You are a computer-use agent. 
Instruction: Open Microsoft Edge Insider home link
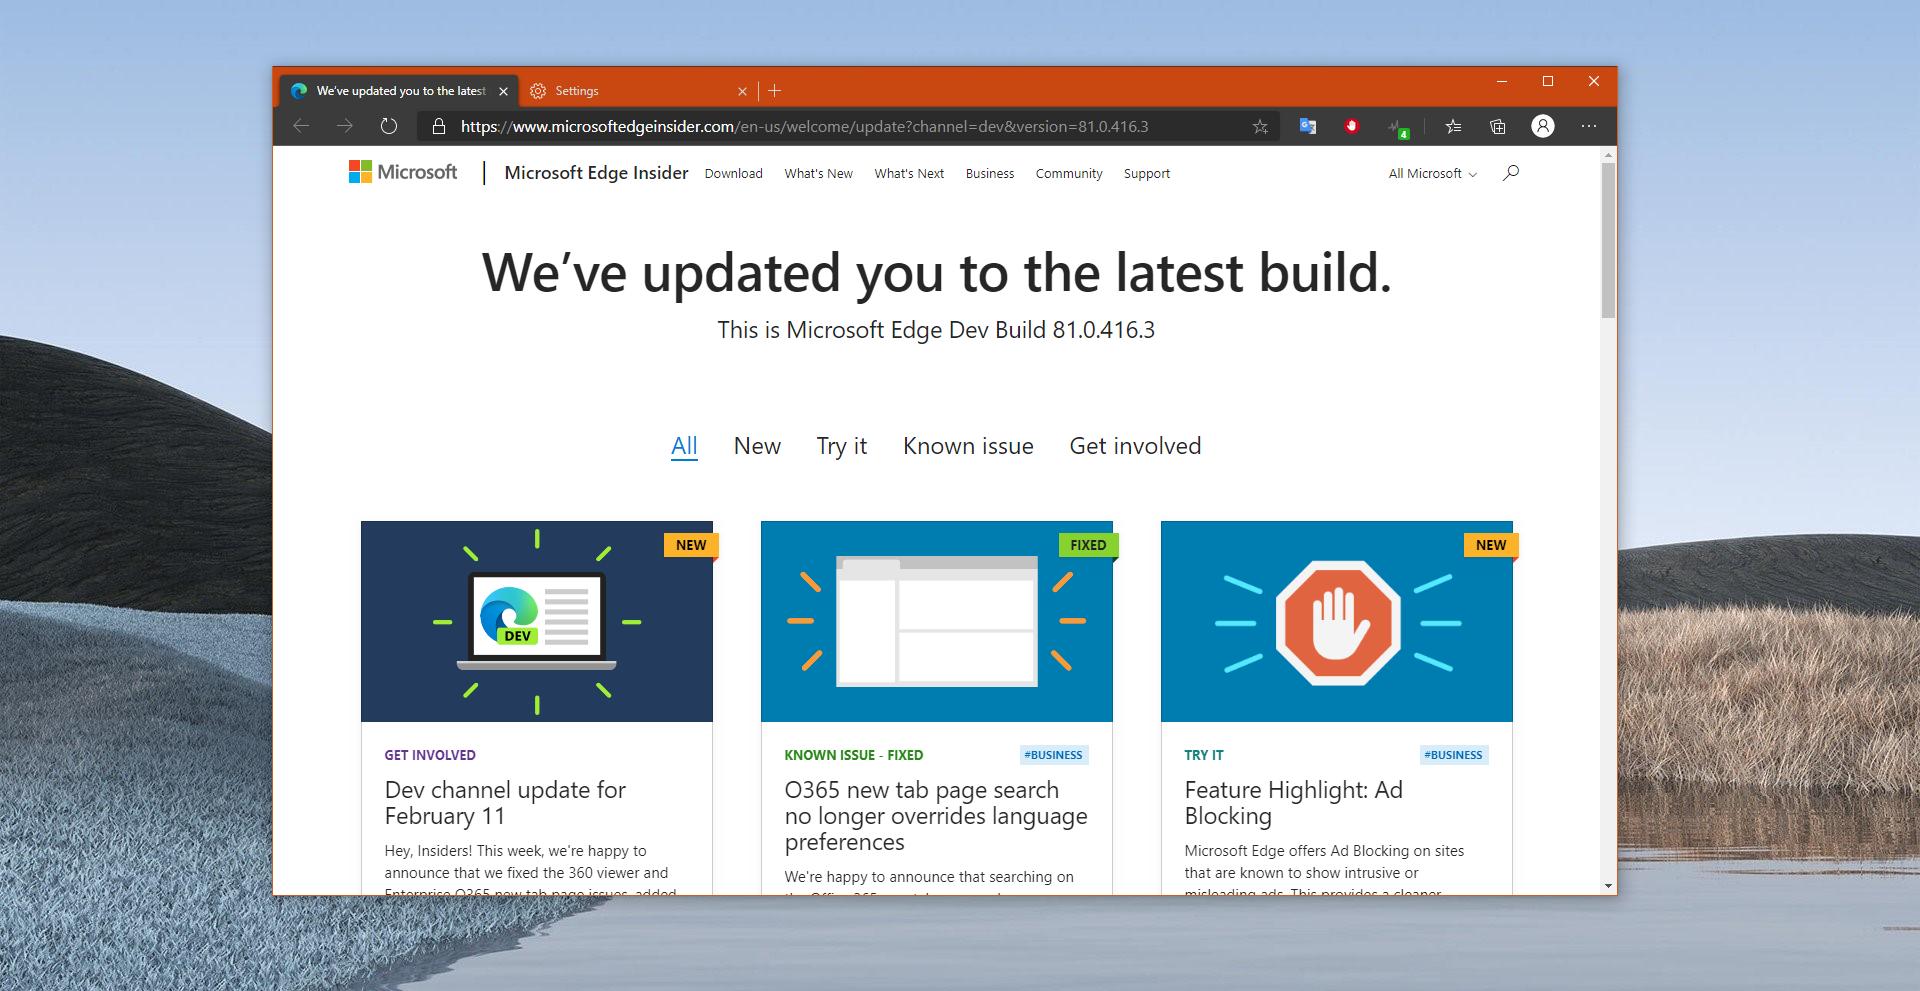[x=596, y=173]
